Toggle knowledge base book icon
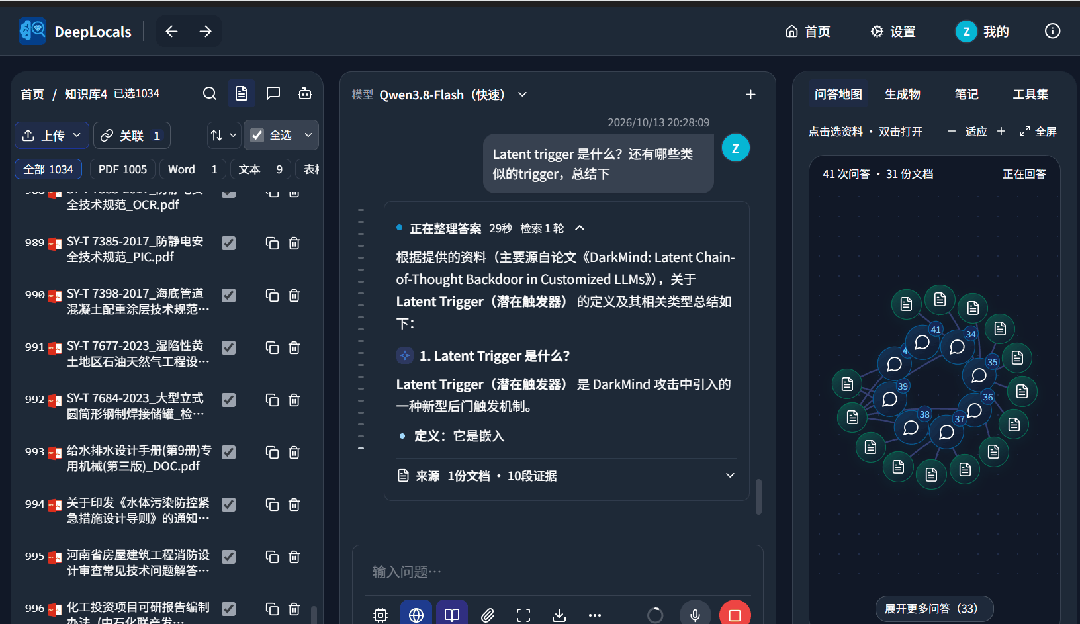This screenshot has height=624, width=1080. 452,614
